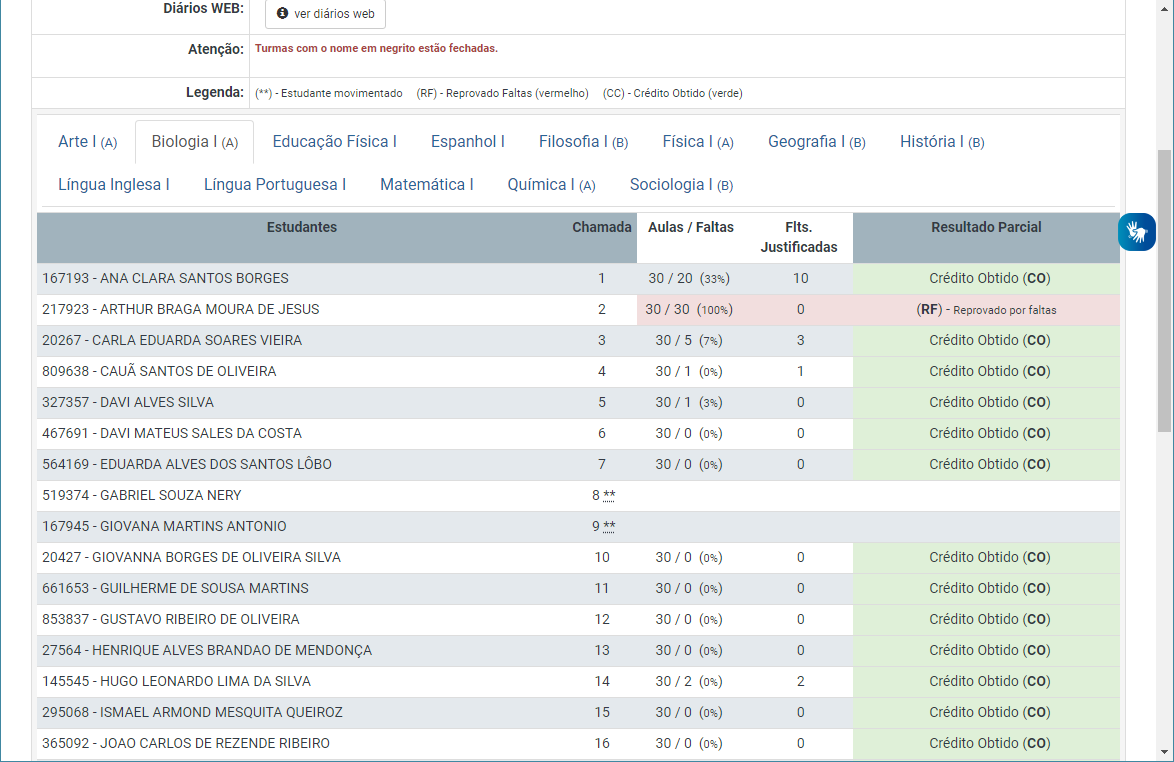Click the Aulas / Faltas column header

(x=691, y=227)
